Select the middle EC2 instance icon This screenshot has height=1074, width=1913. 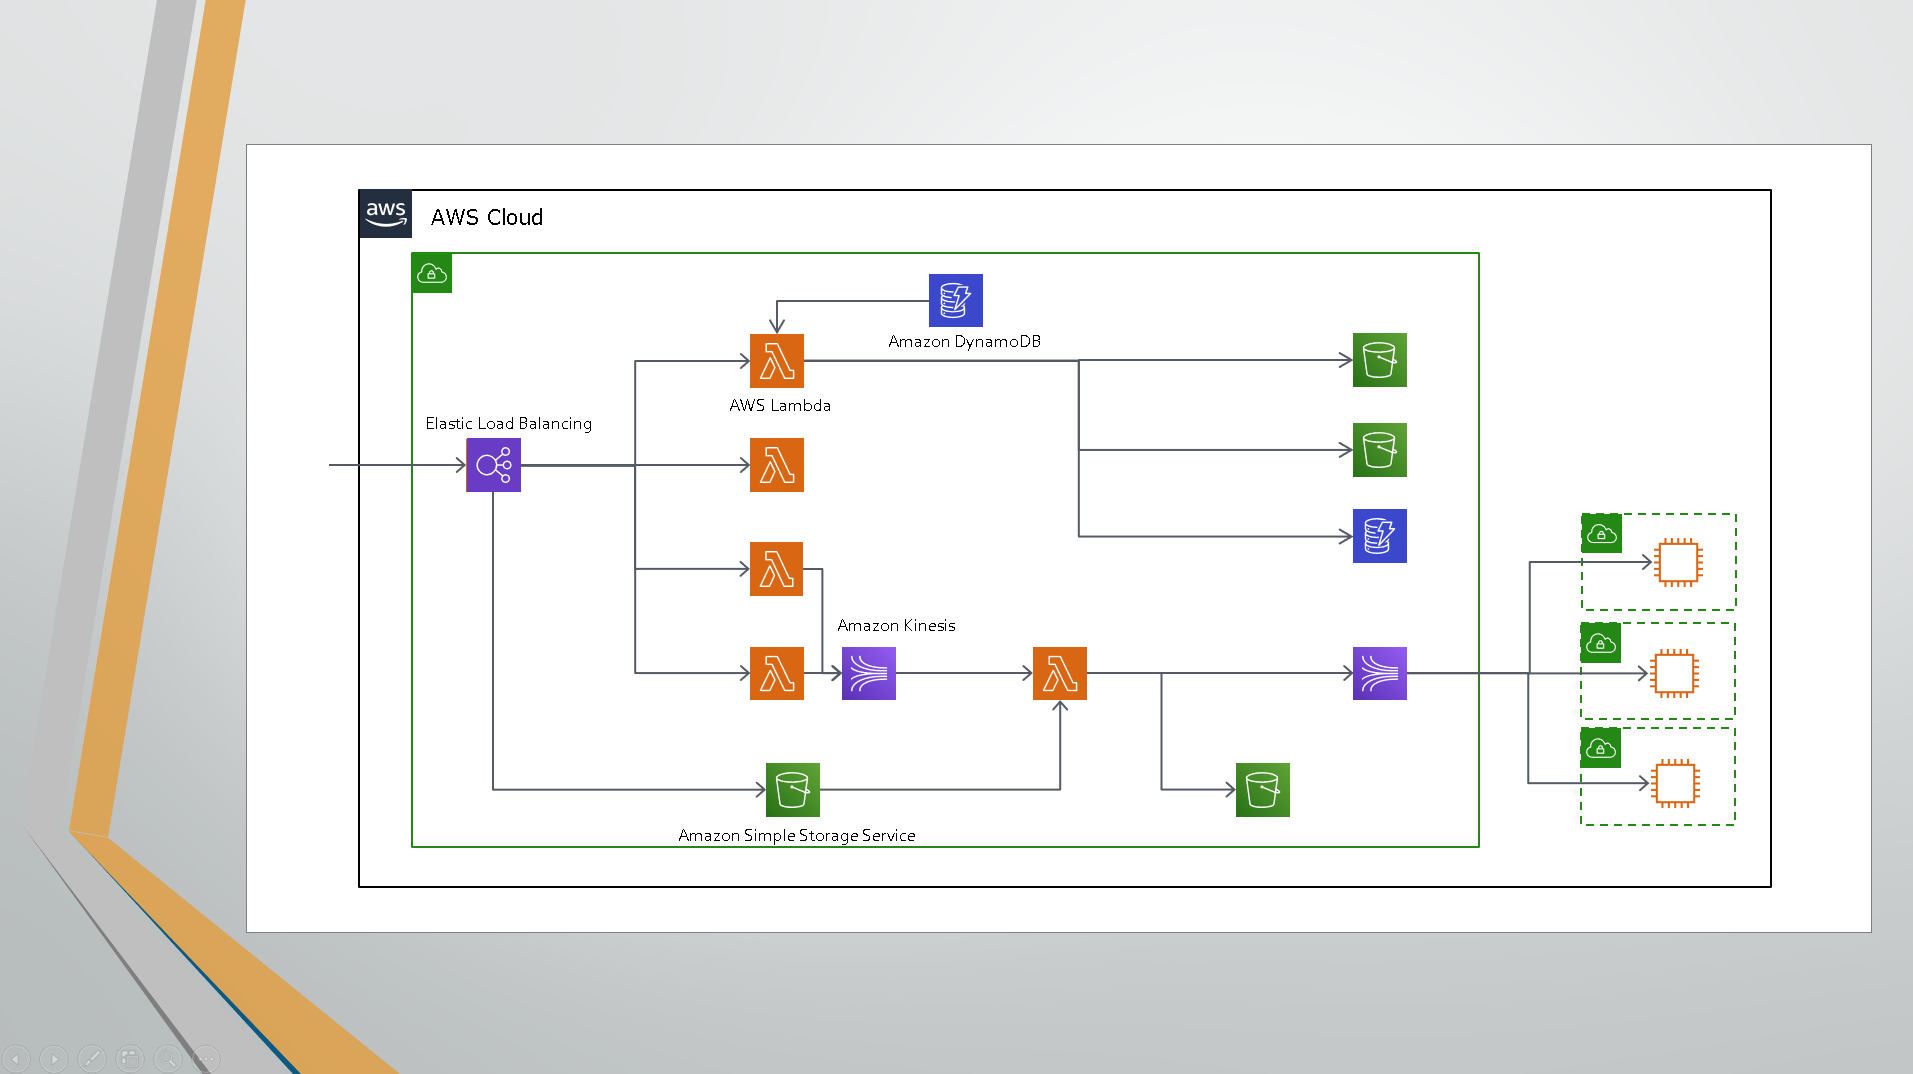(1675, 673)
